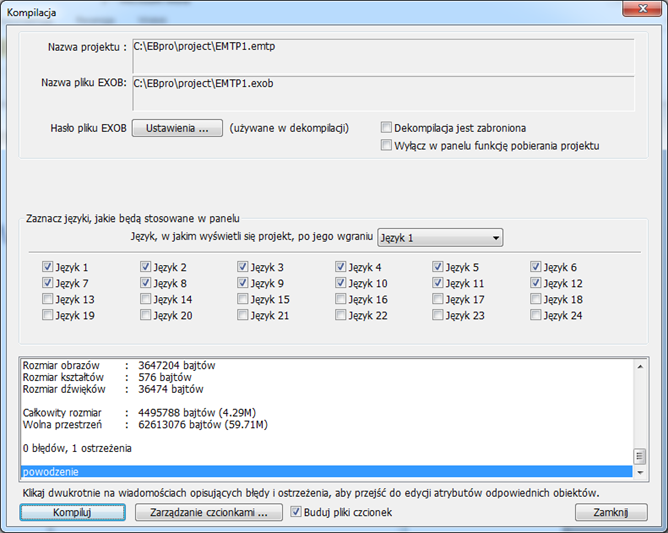The width and height of the screenshot is (668, 533).
Task: Check Język 19 checkbox
Action: point(47,315)
